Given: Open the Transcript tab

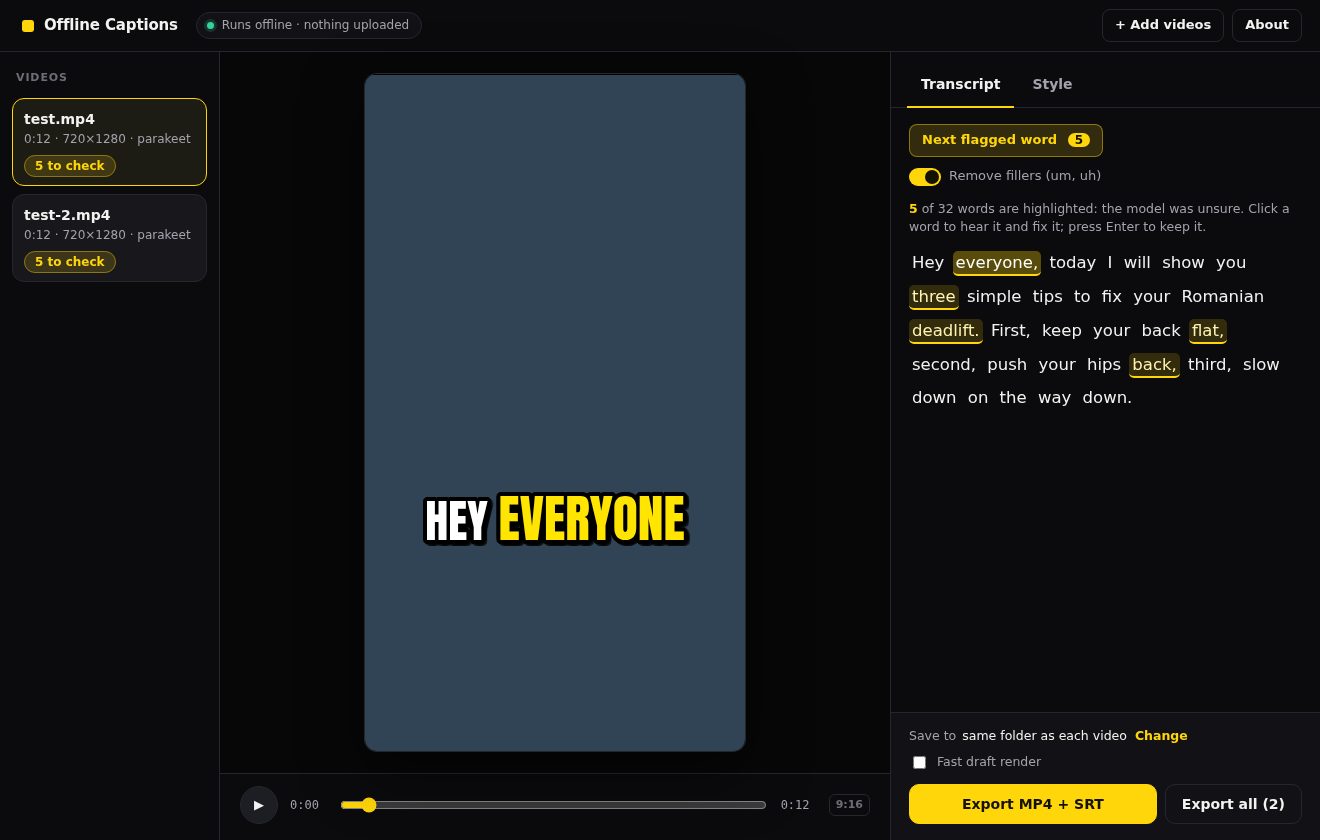Looking at the screenshot, I should 960,84.
